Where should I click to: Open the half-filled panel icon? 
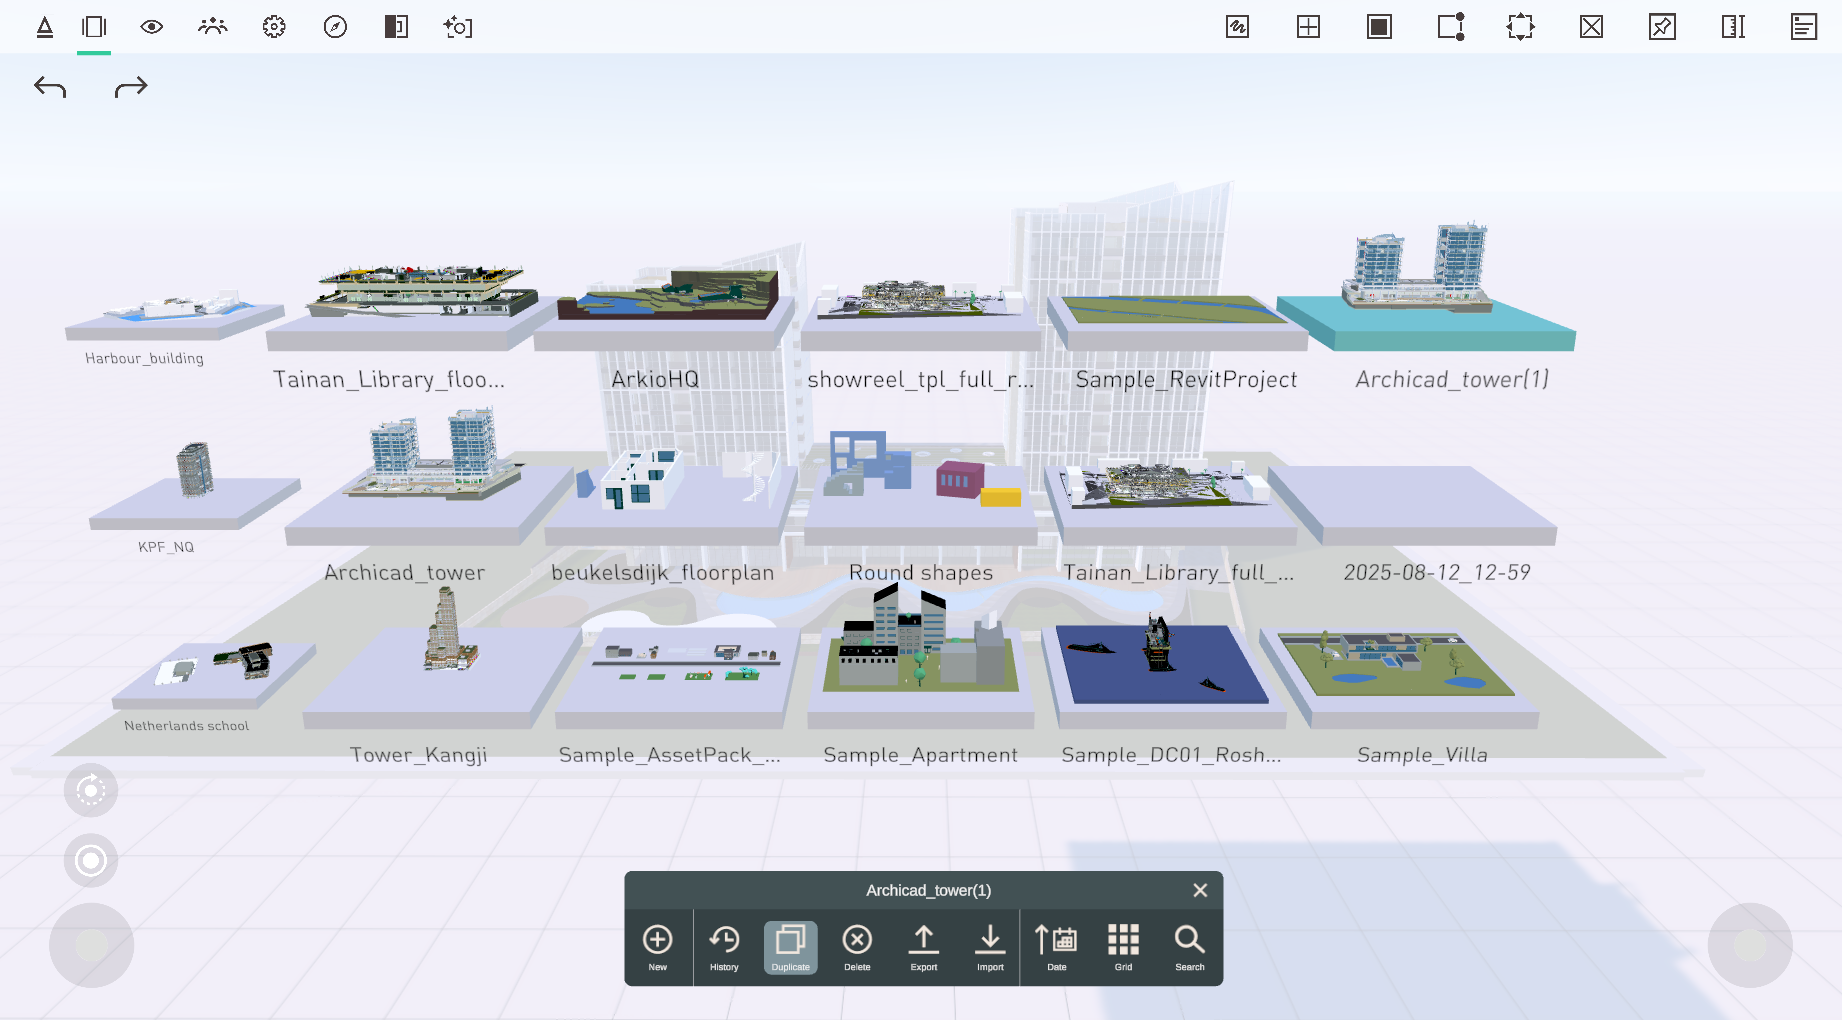tap(396, 27)
